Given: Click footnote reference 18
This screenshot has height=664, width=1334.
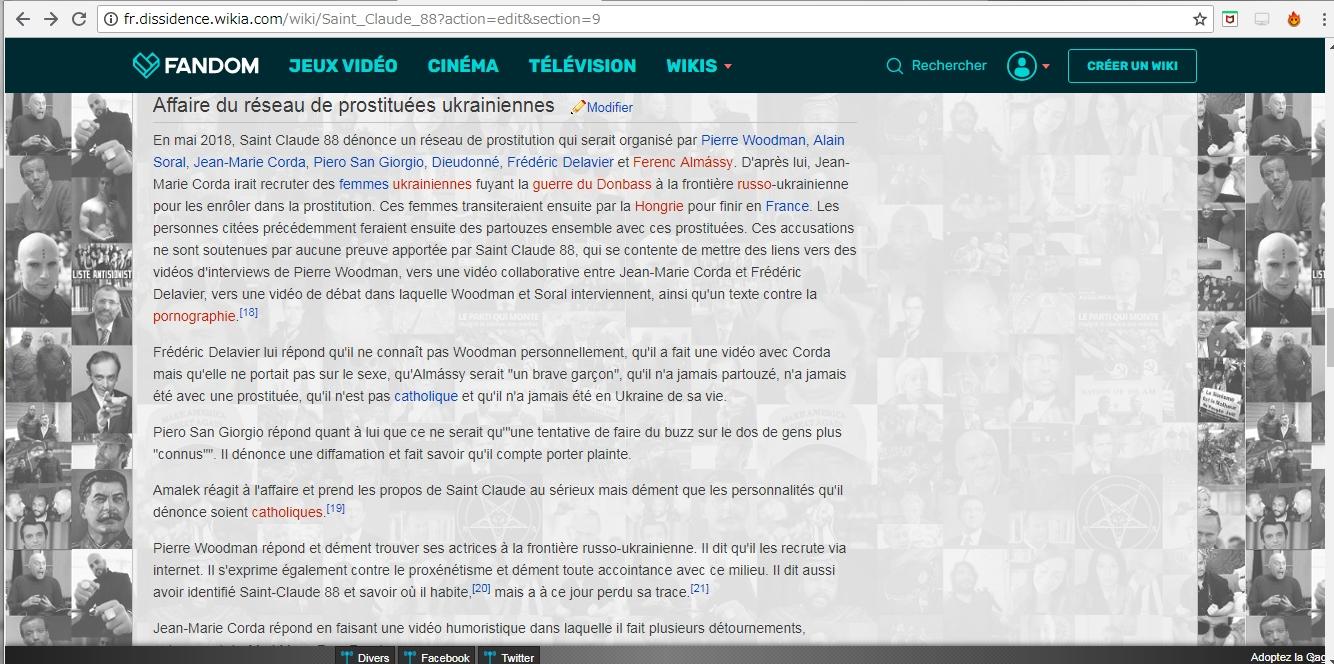Looking at the screenshot, I should [x=248, y=313].
